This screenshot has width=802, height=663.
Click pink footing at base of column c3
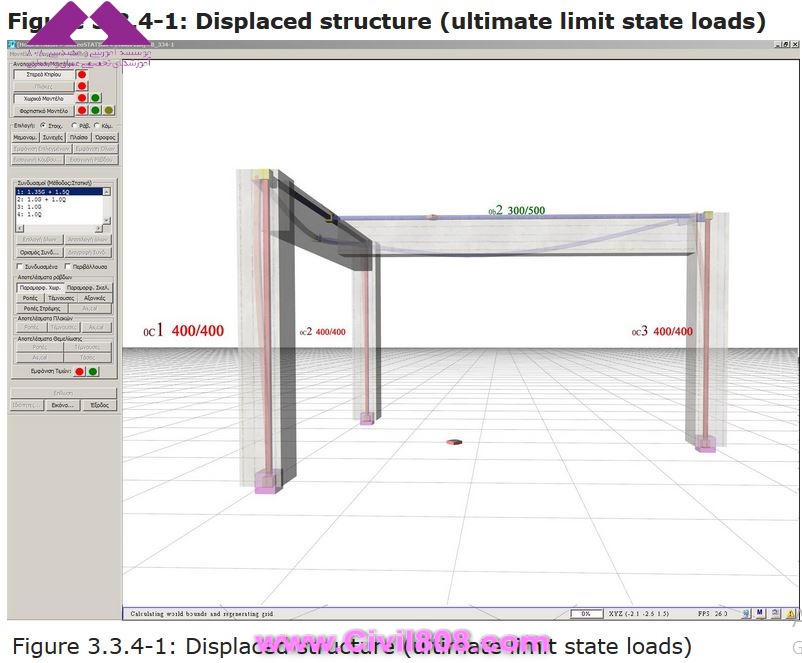point(705,444)
